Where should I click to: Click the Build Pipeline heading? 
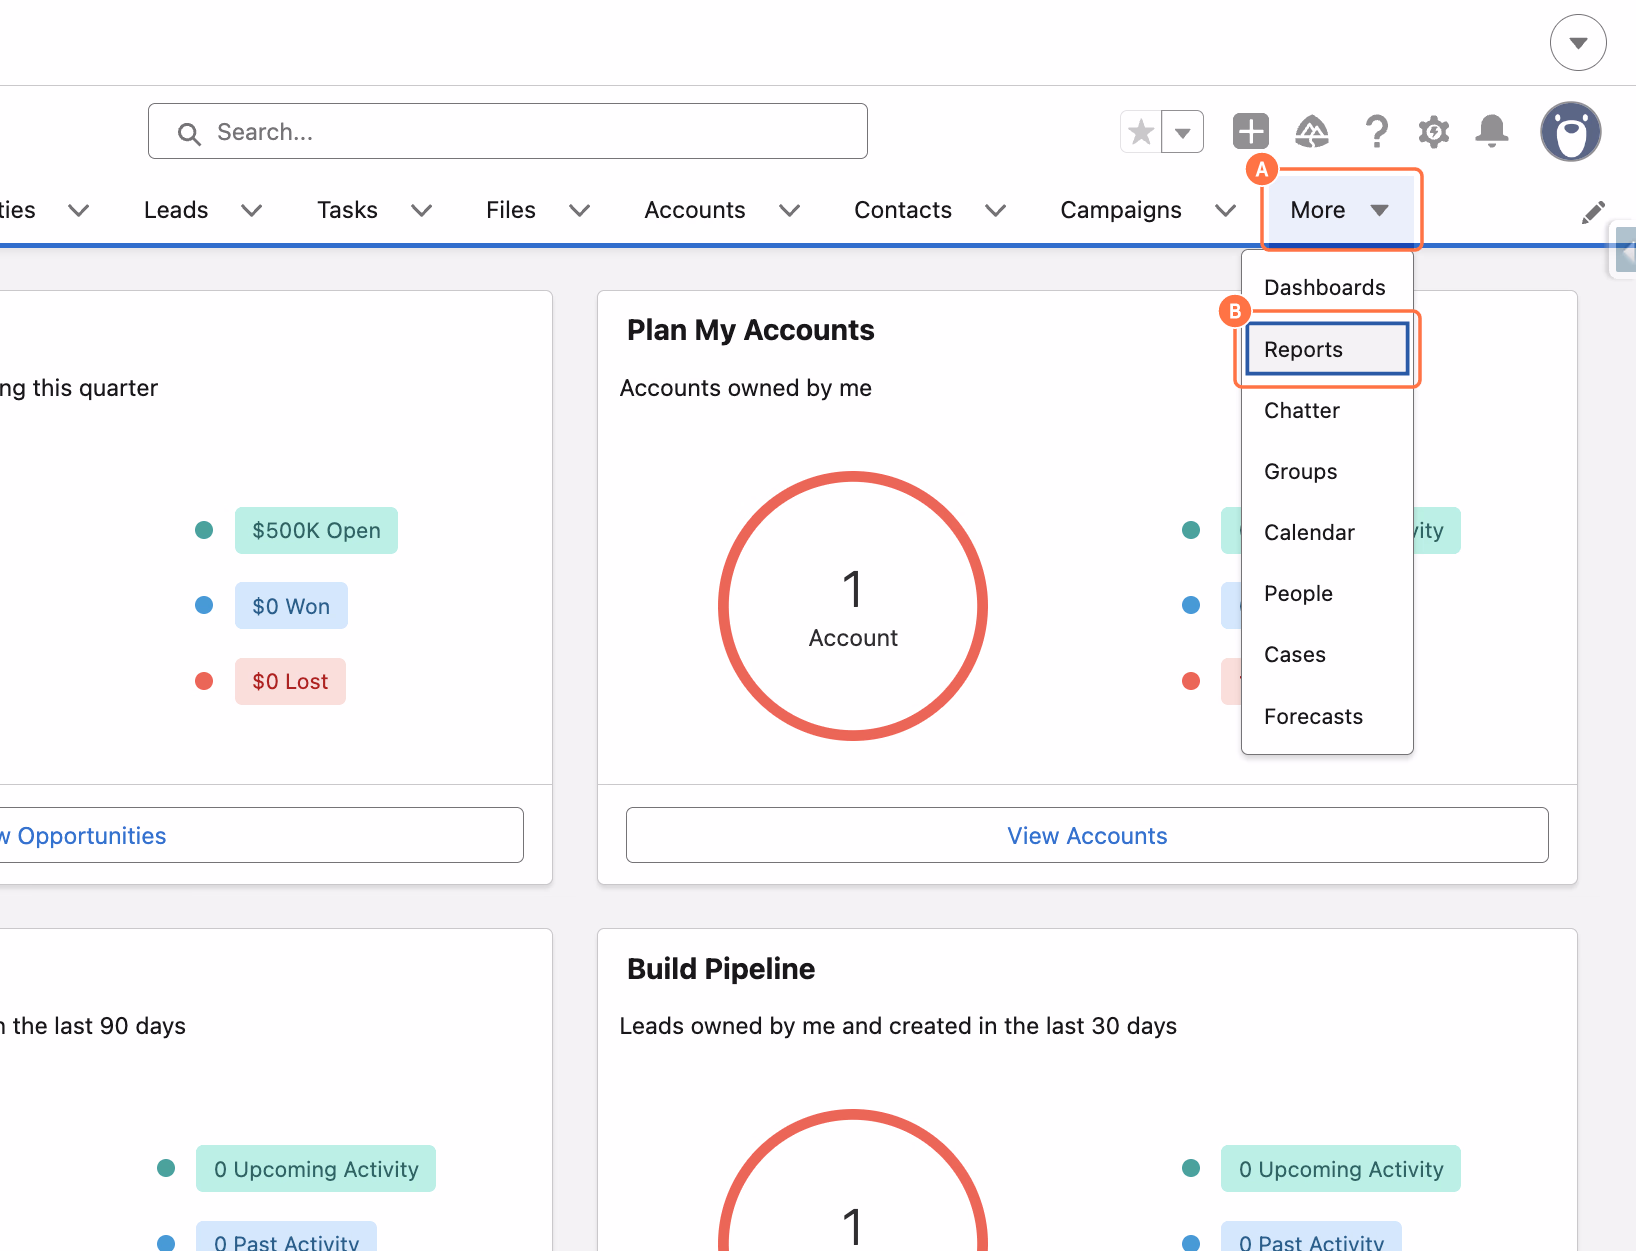click(721, 969)
